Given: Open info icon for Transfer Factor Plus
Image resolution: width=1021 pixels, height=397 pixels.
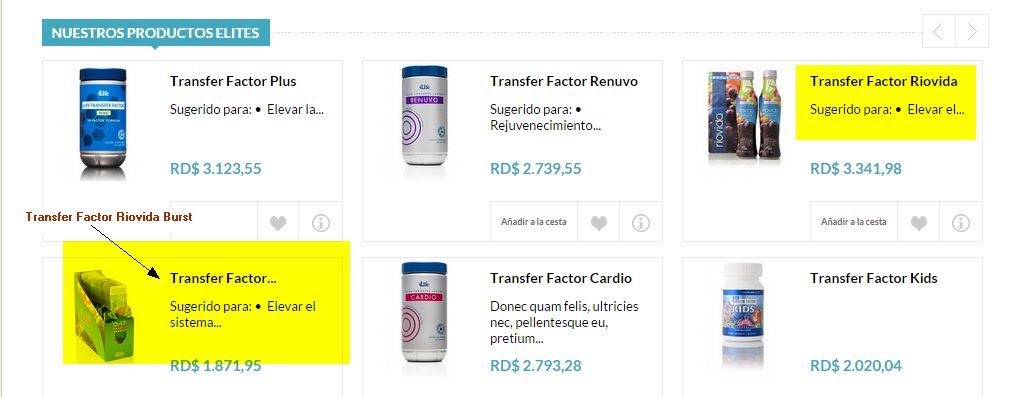Looking at the screenshot, I should click(320, 222).
